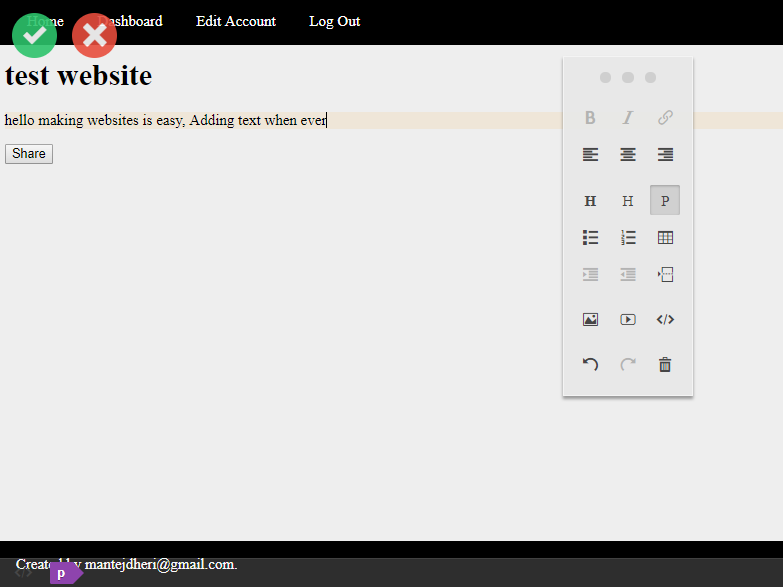Insert a video
The image size is (783, 587).
click(x=628, y=320)
